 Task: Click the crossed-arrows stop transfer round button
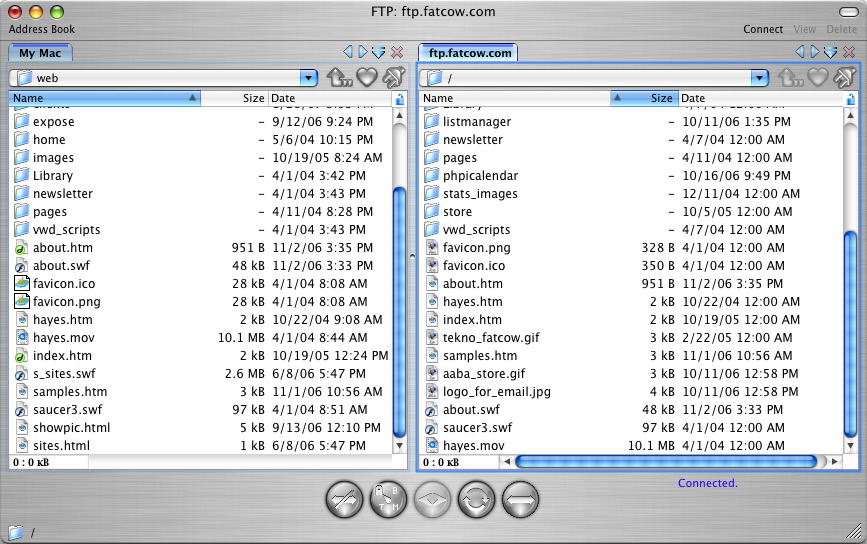click(344, 499)
